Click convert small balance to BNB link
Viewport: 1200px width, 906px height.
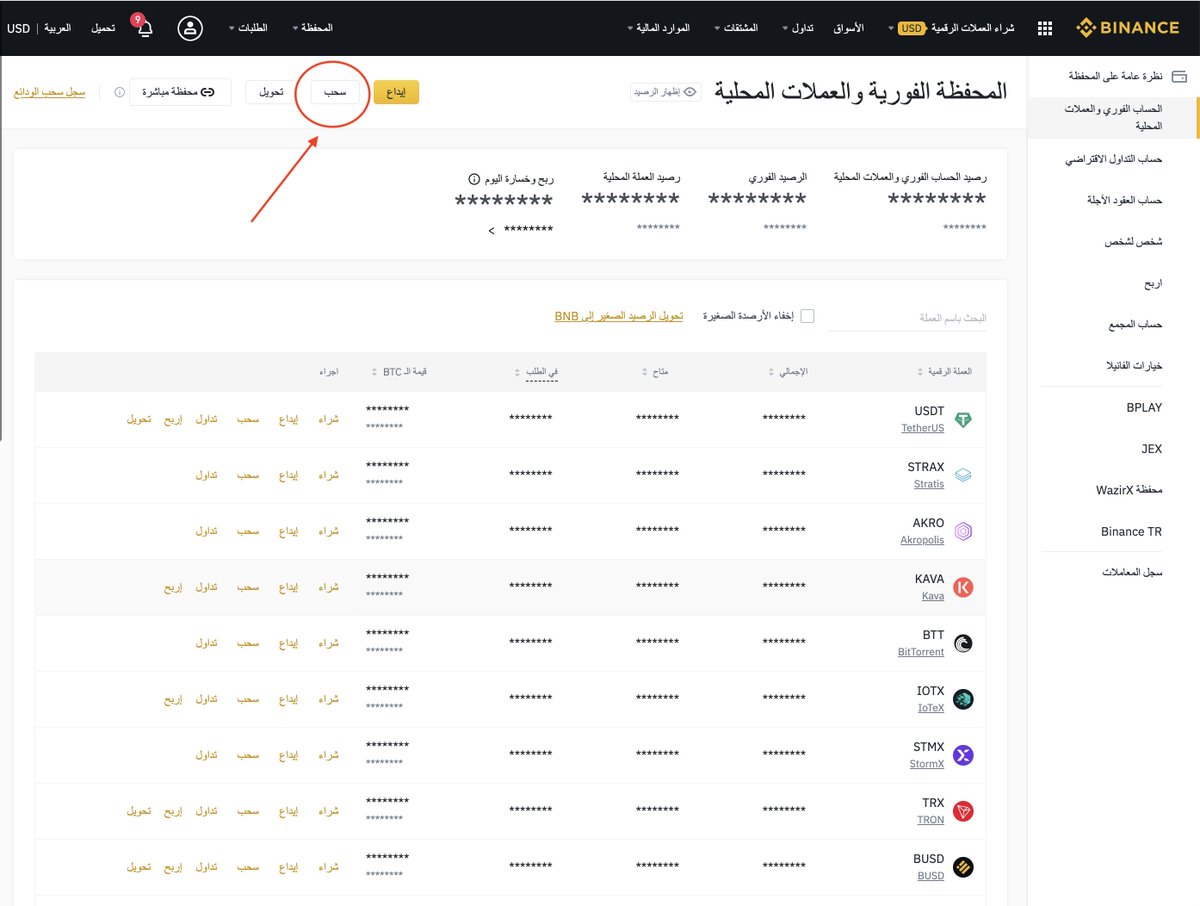619,316
